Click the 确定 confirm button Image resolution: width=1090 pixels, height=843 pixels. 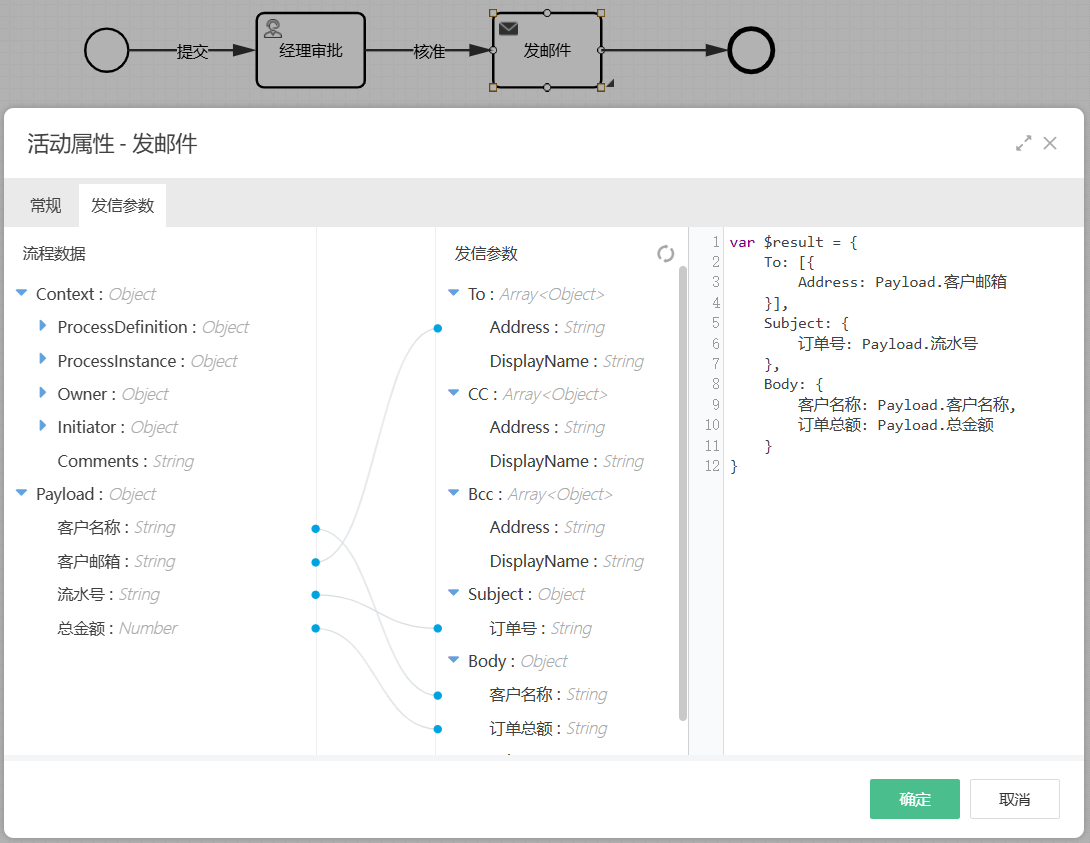(914, 799)
